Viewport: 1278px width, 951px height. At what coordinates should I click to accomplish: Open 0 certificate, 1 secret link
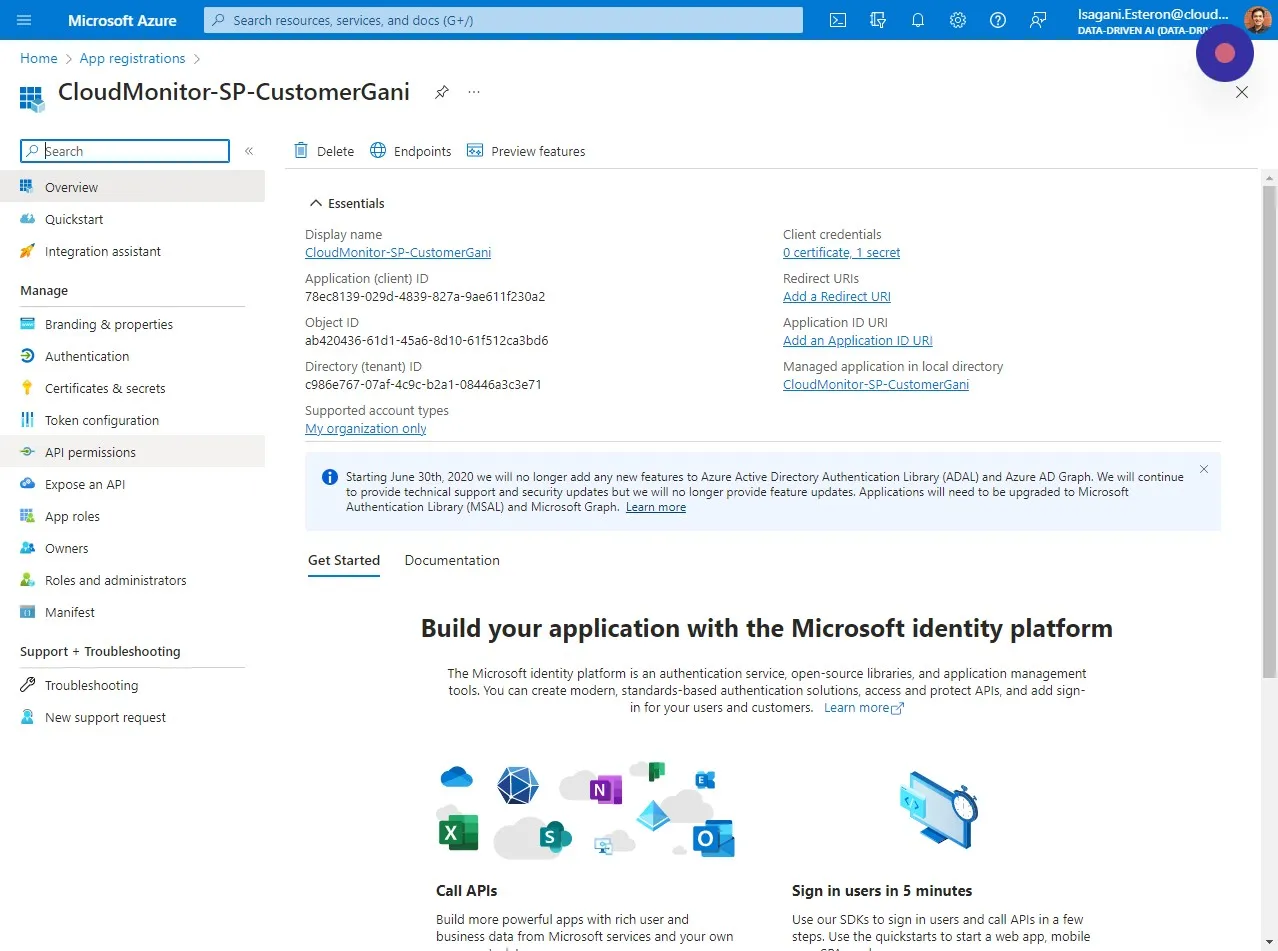point(841,252)
